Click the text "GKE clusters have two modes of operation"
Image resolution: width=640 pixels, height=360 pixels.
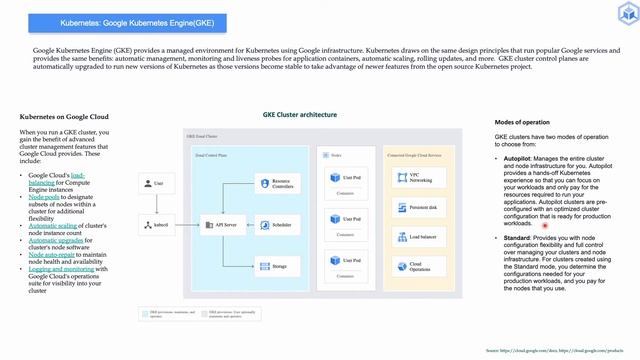tap(551, 140)
